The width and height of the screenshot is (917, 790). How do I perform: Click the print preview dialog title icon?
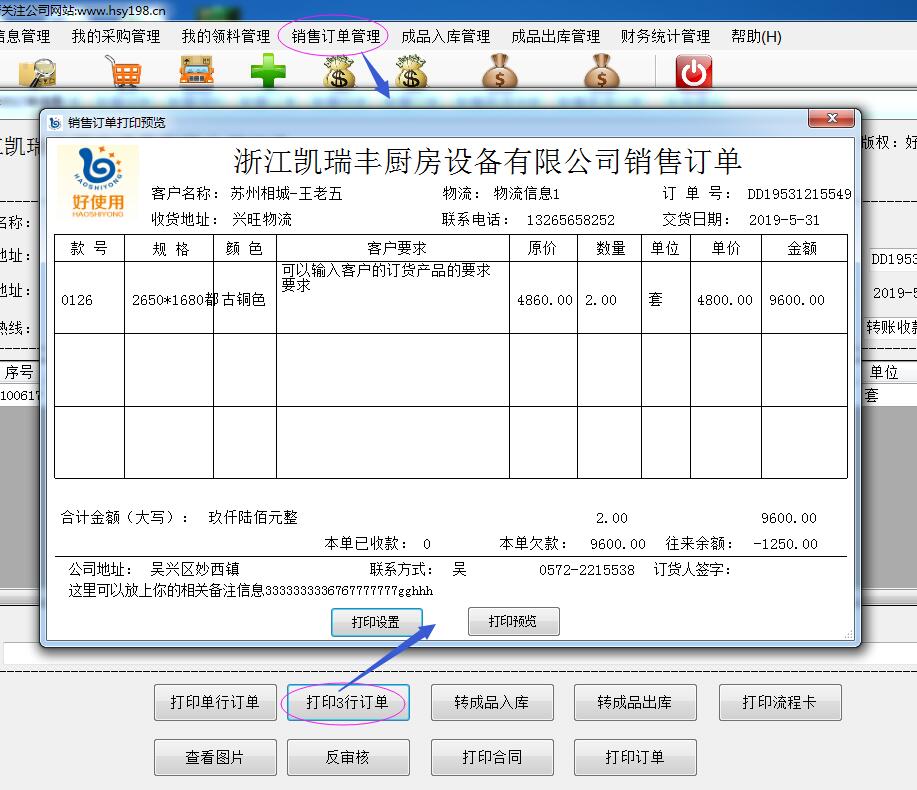pyautogui.click(x=55, y=122)
